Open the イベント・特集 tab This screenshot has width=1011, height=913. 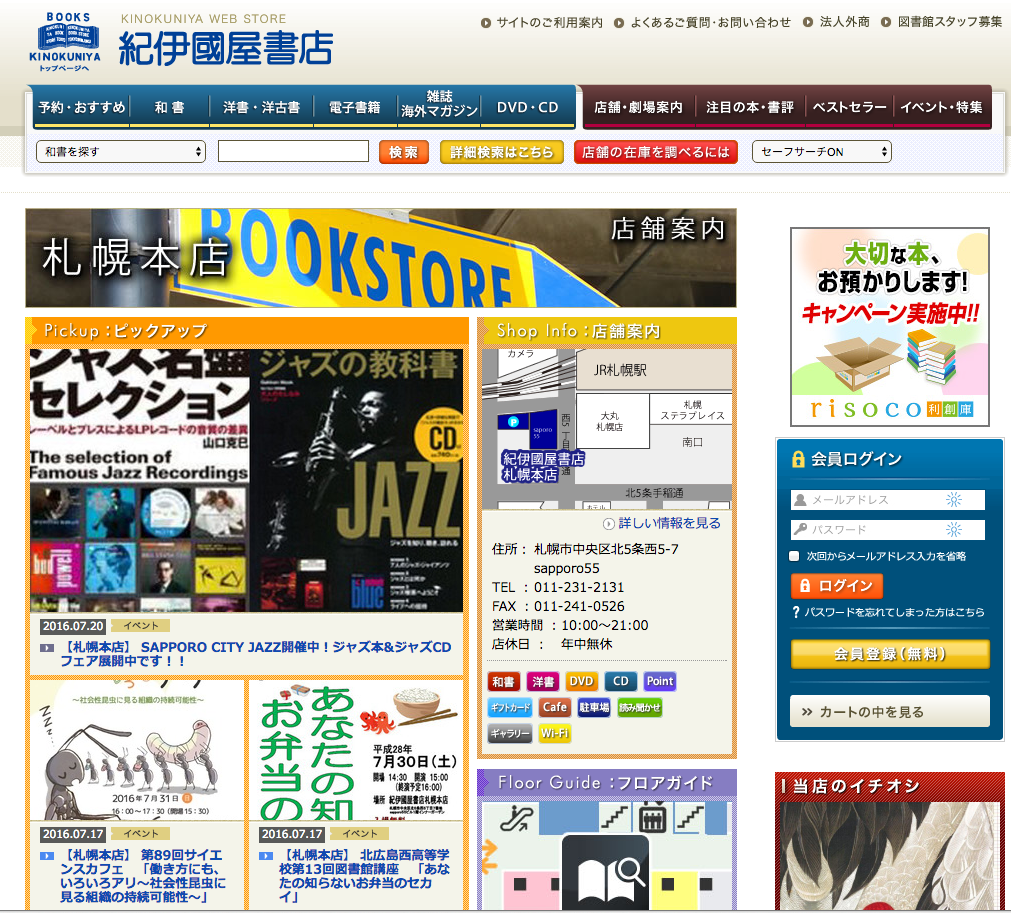[941, 107]
